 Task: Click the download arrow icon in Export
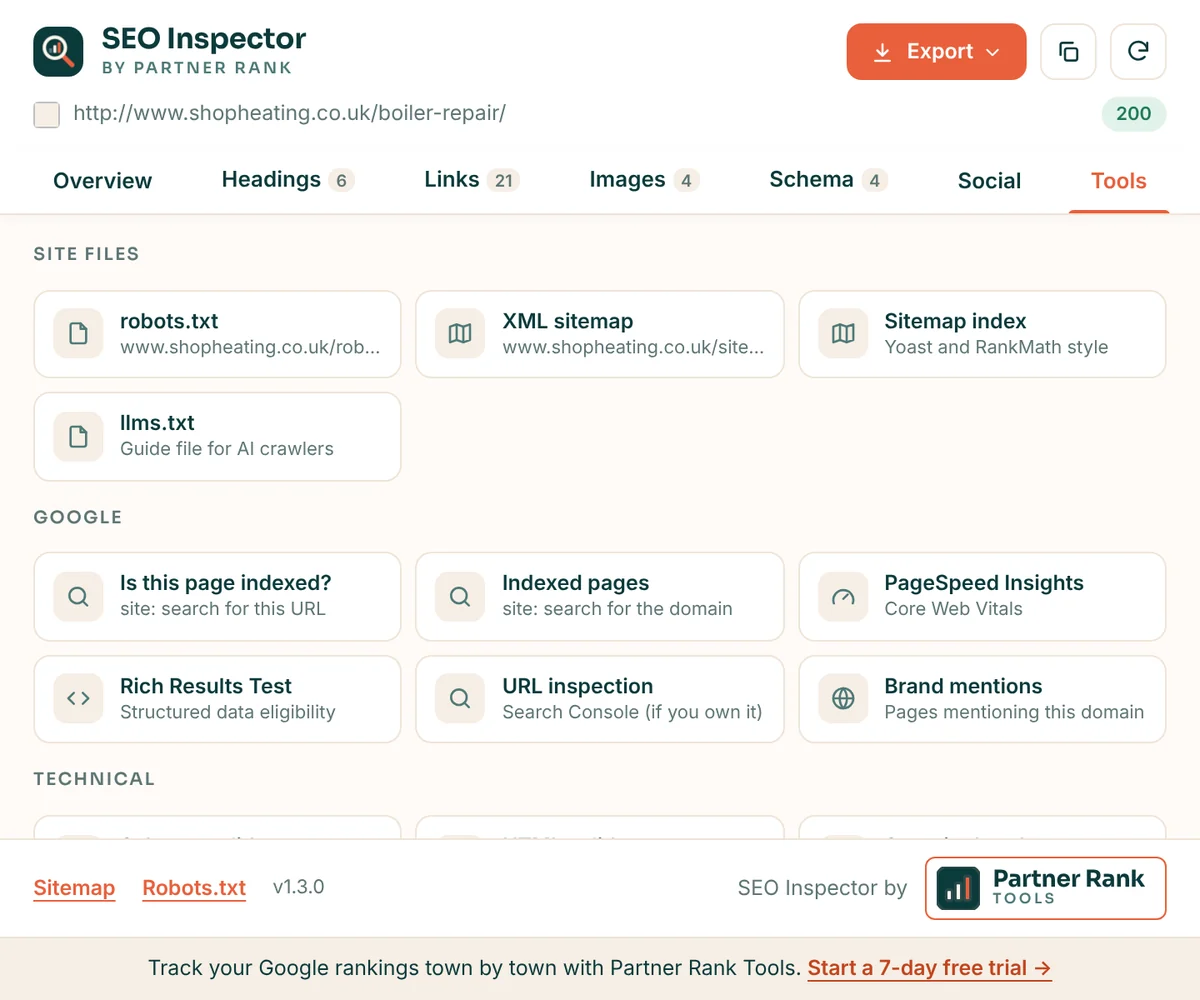(x=882, y=52)
